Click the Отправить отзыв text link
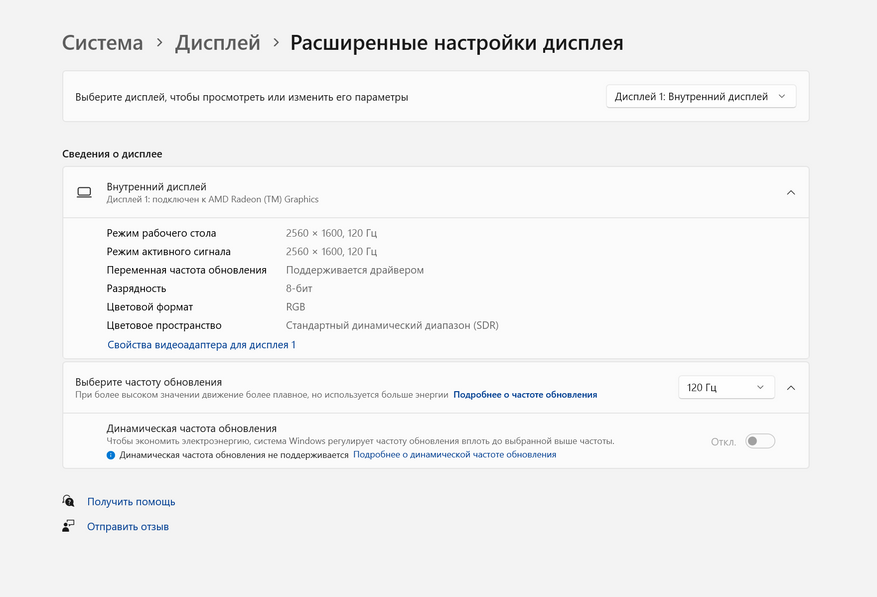 point(128,527)
